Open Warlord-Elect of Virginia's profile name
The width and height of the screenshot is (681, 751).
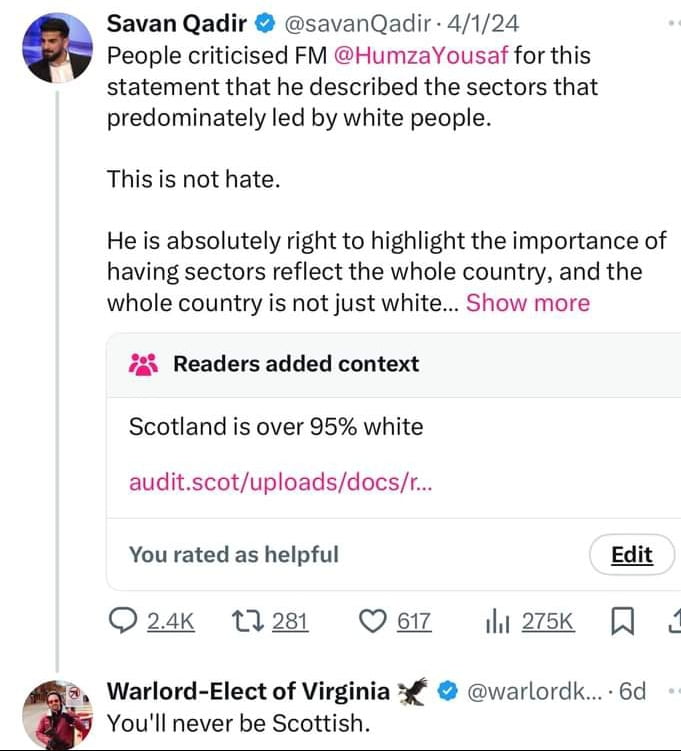(248, 690)
